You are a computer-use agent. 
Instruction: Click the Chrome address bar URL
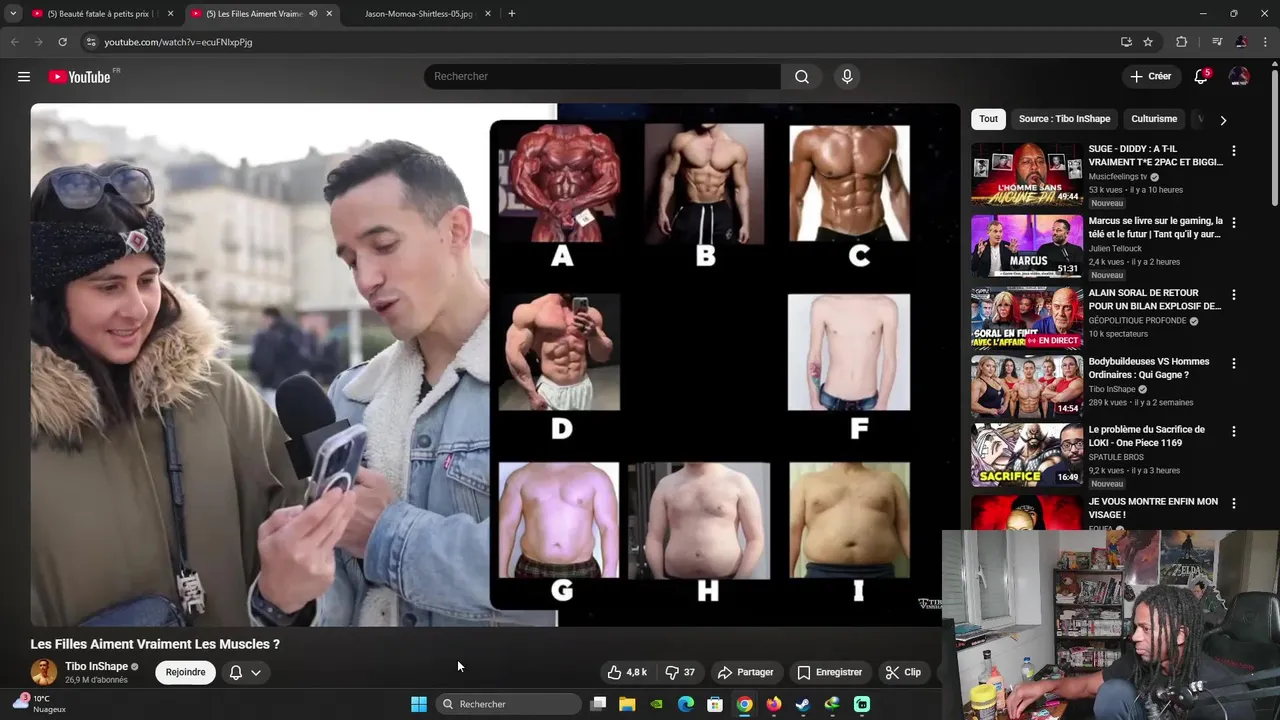pyautogui.click(x=178, y=42)
